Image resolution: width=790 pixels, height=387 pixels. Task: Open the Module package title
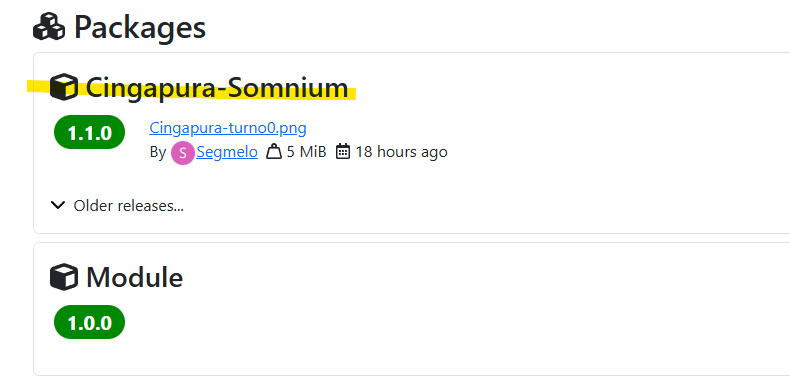[x=135, y=278]
